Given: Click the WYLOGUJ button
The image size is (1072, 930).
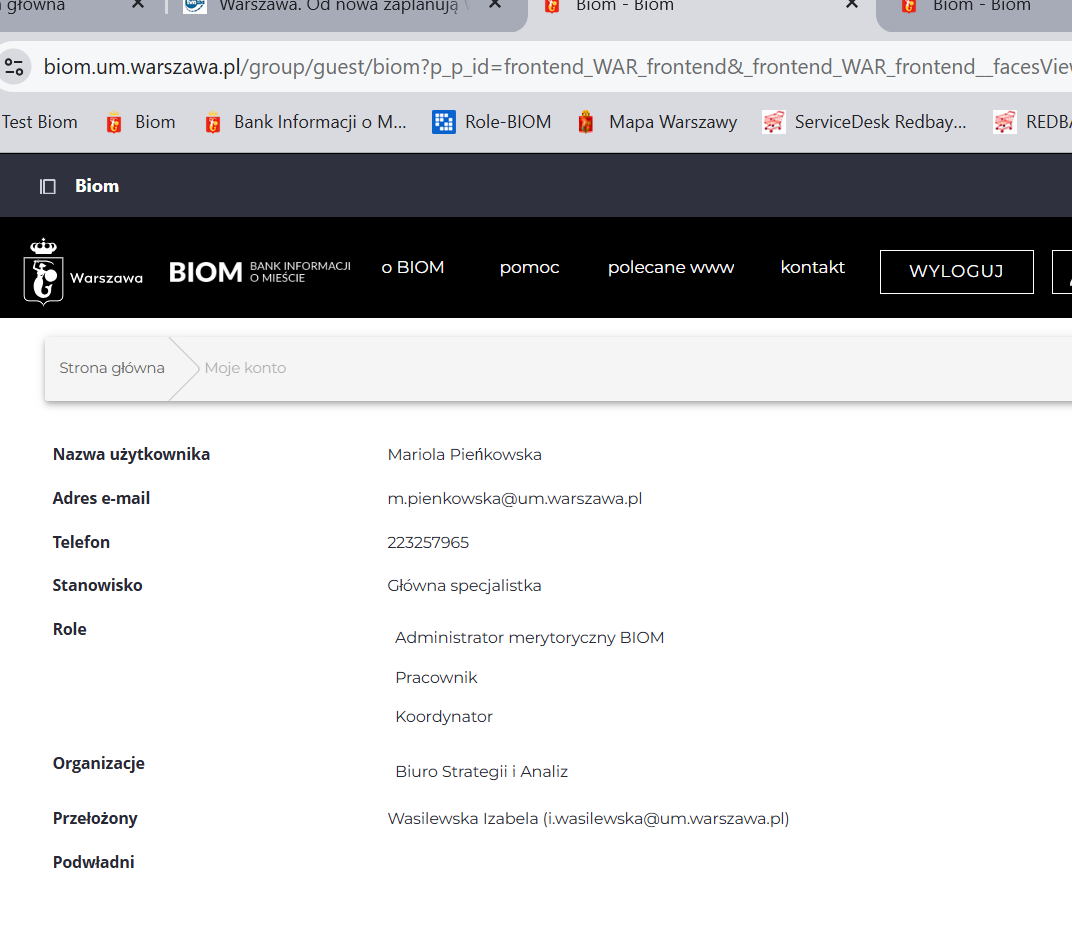Looking at the screenshot, I should [956, 272].
